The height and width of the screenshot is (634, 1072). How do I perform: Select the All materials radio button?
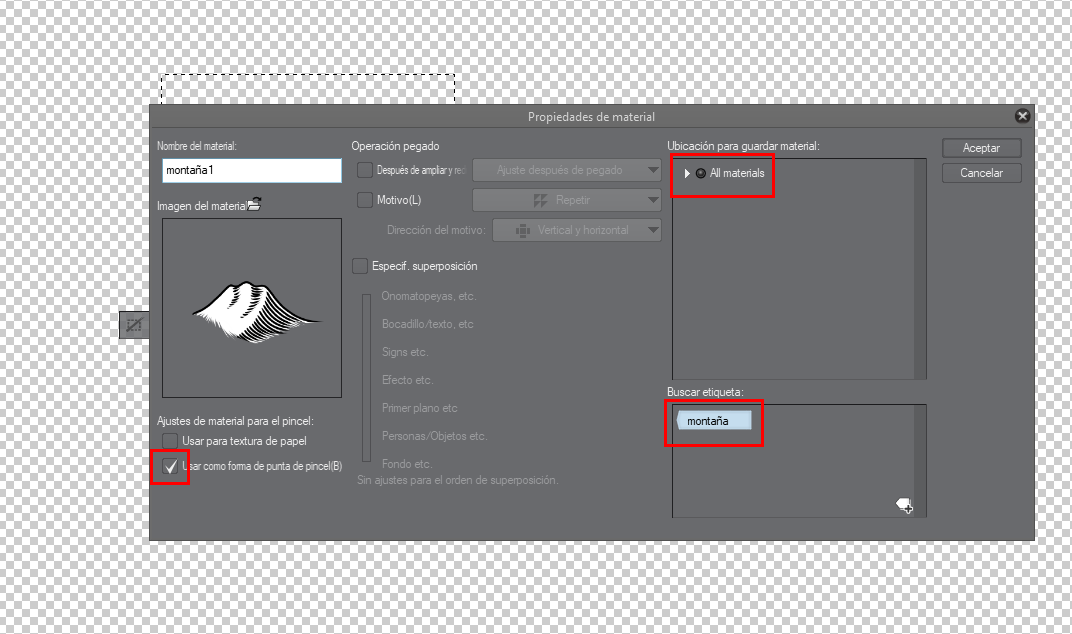[x=701, y=174]
